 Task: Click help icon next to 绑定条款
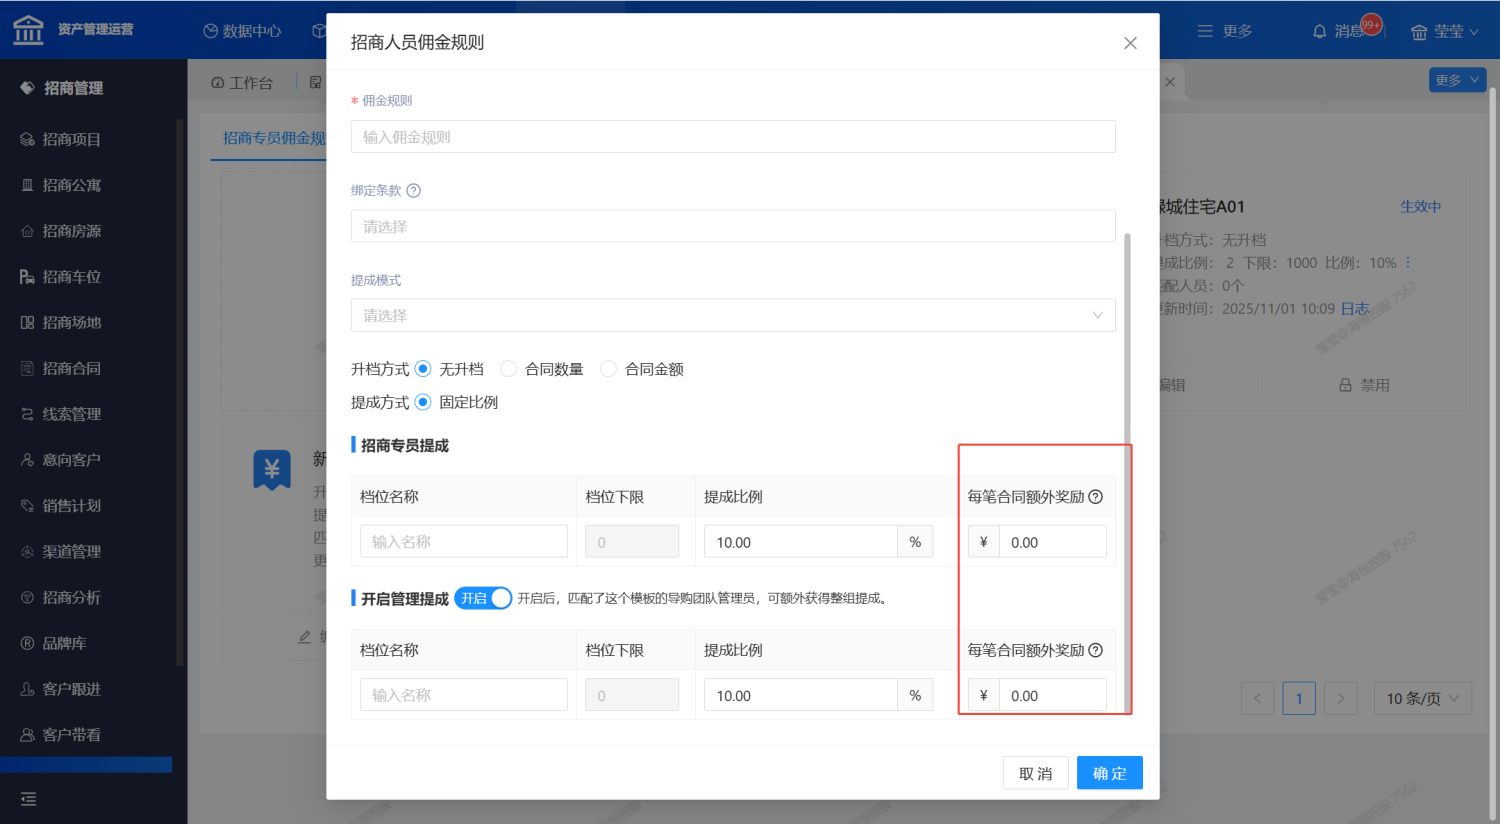click(x=413, y=191)
